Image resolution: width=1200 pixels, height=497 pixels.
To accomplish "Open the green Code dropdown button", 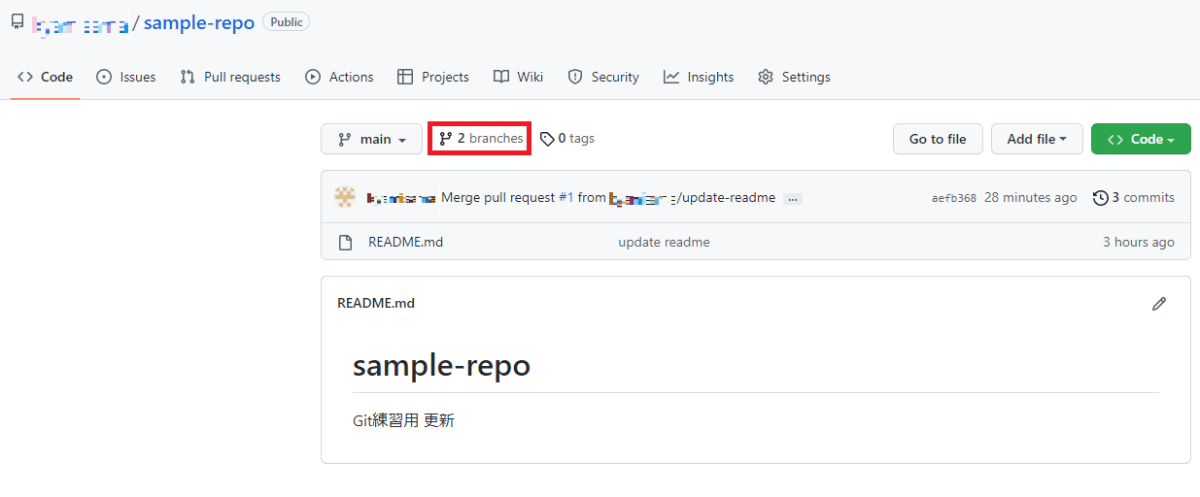I will click(1141, 139).
